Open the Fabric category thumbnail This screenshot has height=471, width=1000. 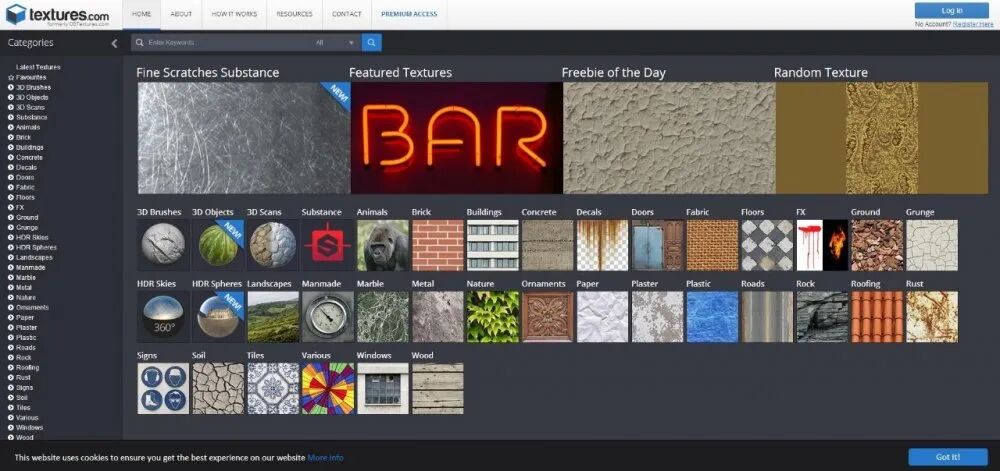pyautogui.click(x=712, y=245)
